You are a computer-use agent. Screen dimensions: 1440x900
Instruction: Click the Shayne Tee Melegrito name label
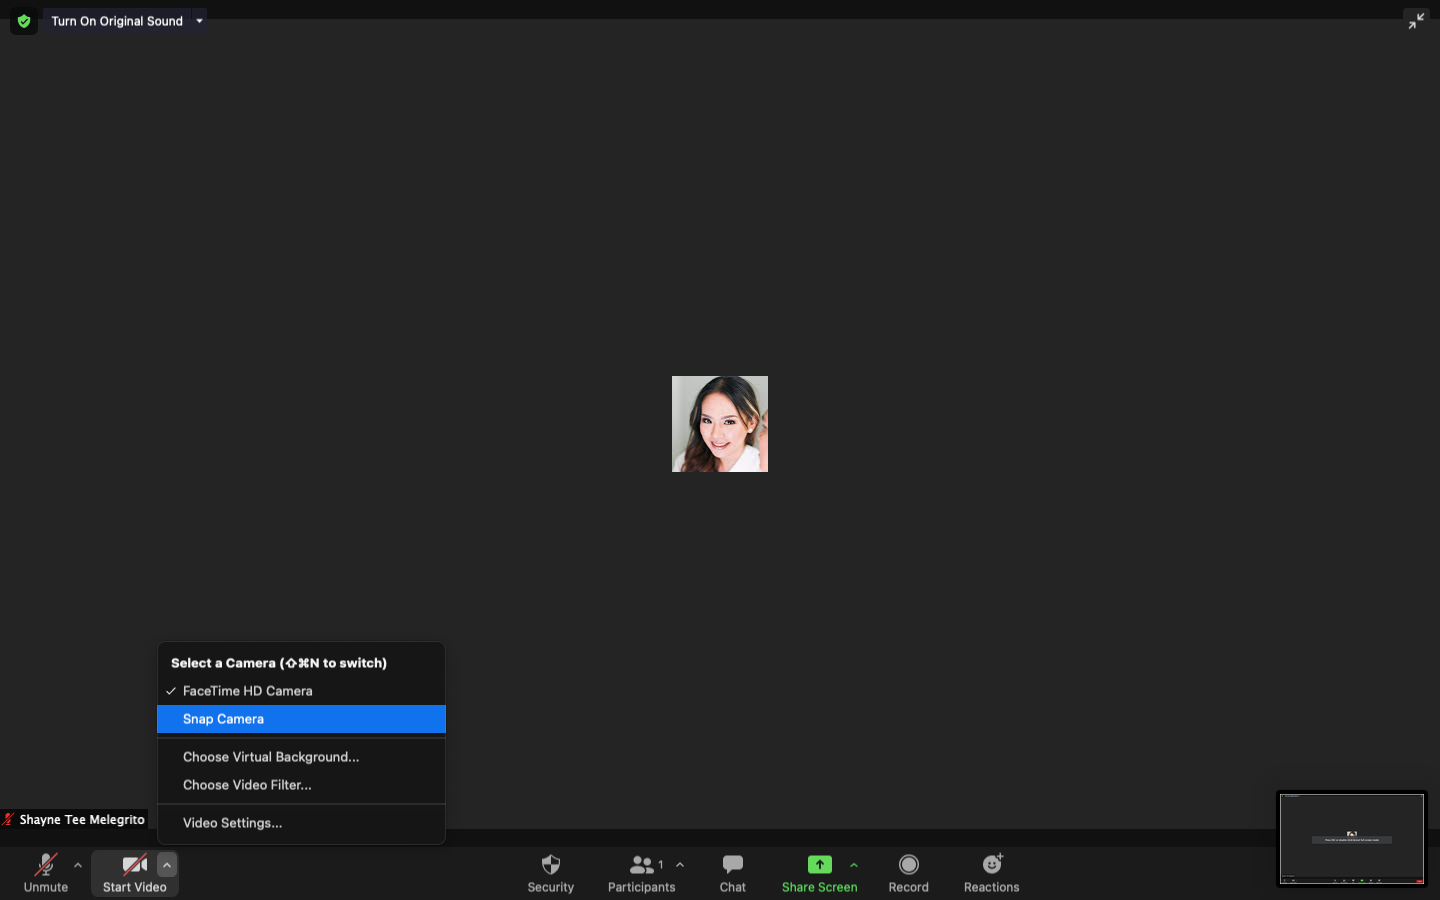point(82,820)
